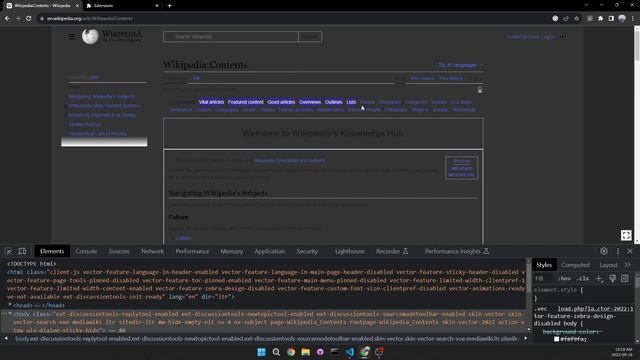Open the Chrome profile avatar menu
This screenshot has width=640, height=360.
tap(622, 18)
